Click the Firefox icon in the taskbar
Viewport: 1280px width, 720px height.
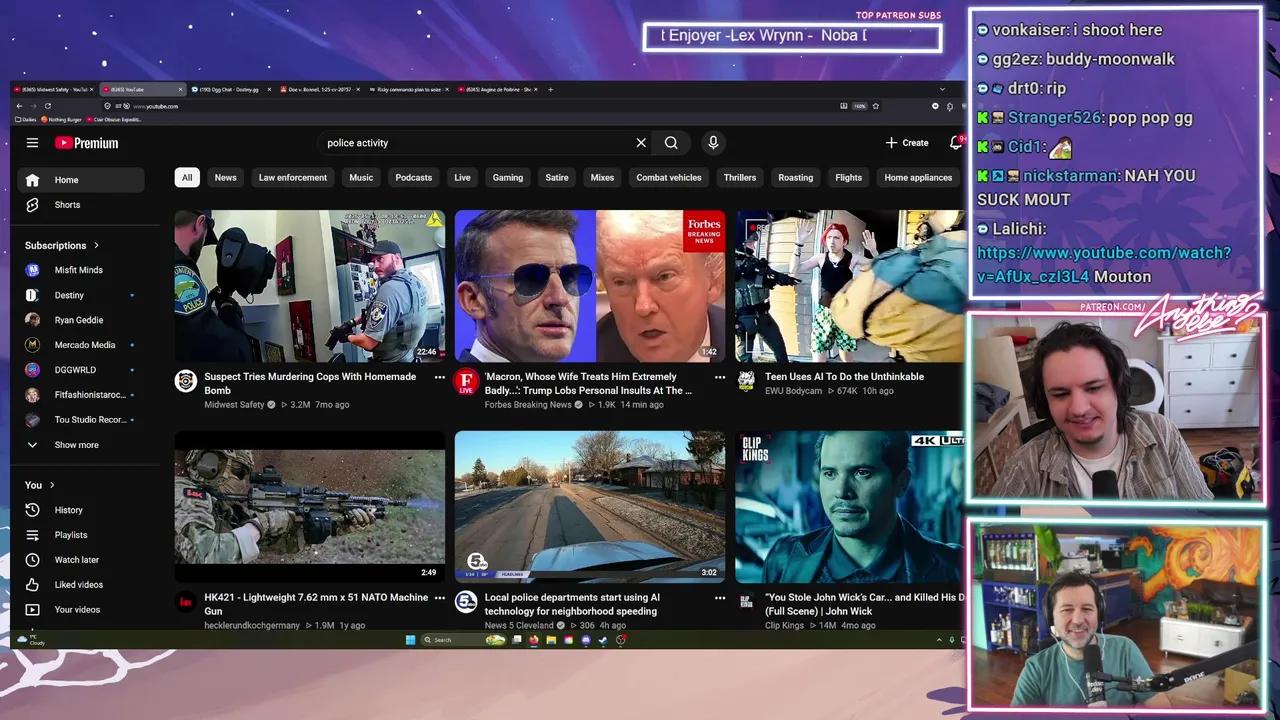pos(533,640)
